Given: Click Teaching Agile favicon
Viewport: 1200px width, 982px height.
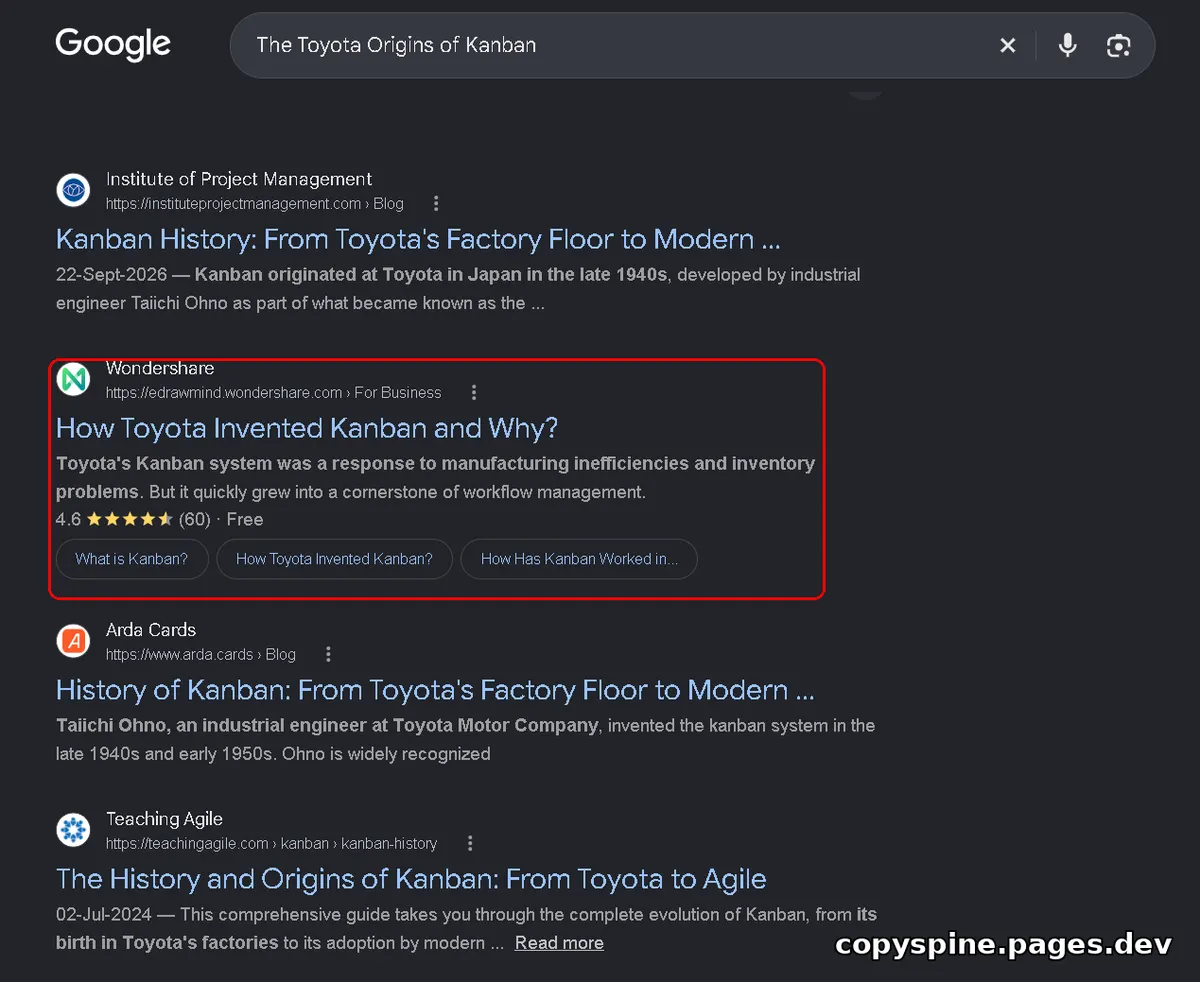Looking at the screenshot, I should point(73,830).
